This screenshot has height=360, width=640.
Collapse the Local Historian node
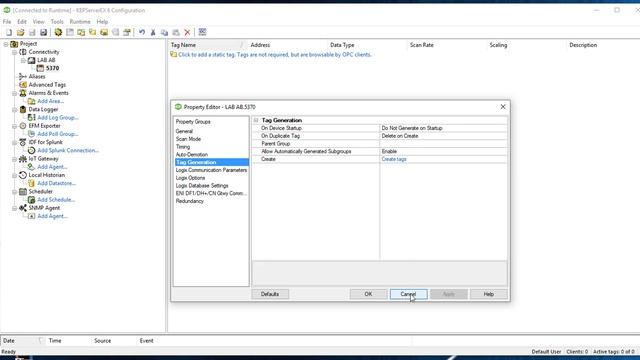point(15,175)
